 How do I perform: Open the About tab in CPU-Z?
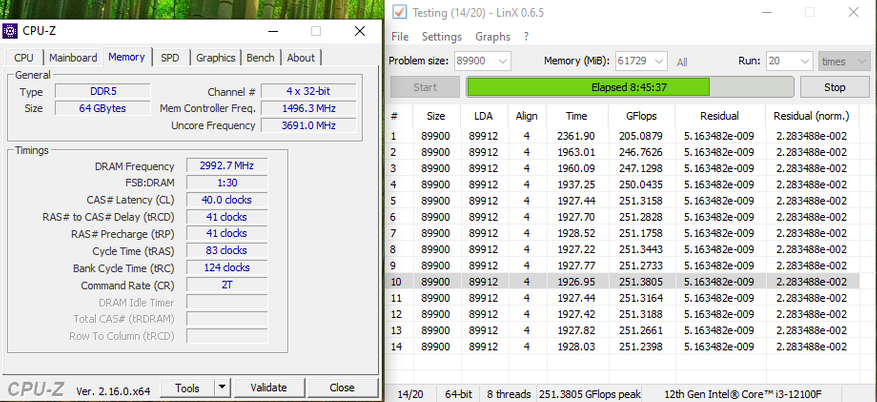pyautogui.click(x=301, y=58)
